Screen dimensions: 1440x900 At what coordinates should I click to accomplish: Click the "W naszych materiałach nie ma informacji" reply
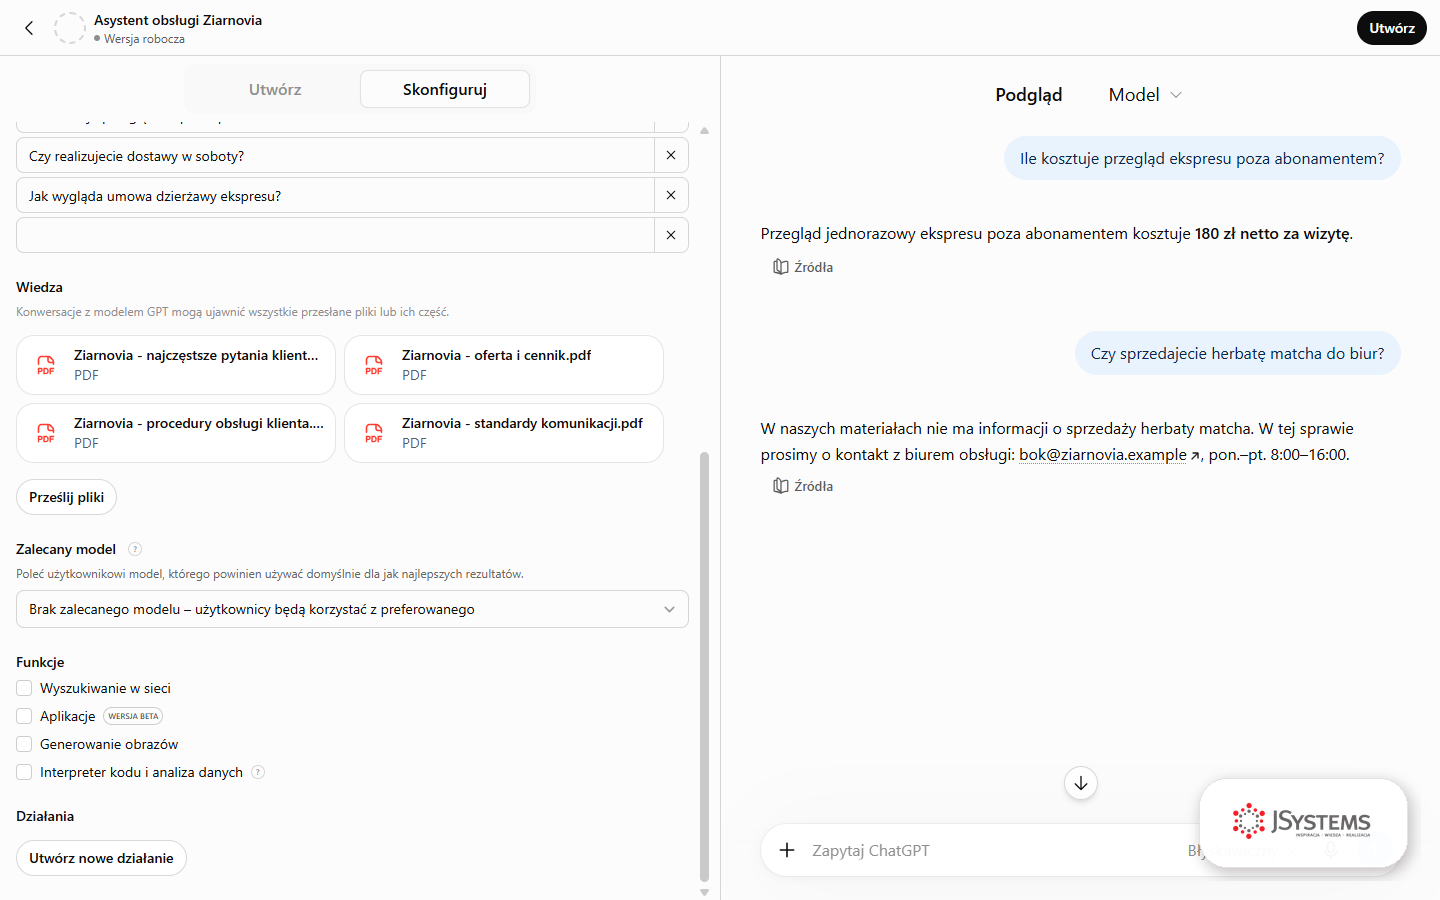pyautogui.click(x=1057, y=442)
